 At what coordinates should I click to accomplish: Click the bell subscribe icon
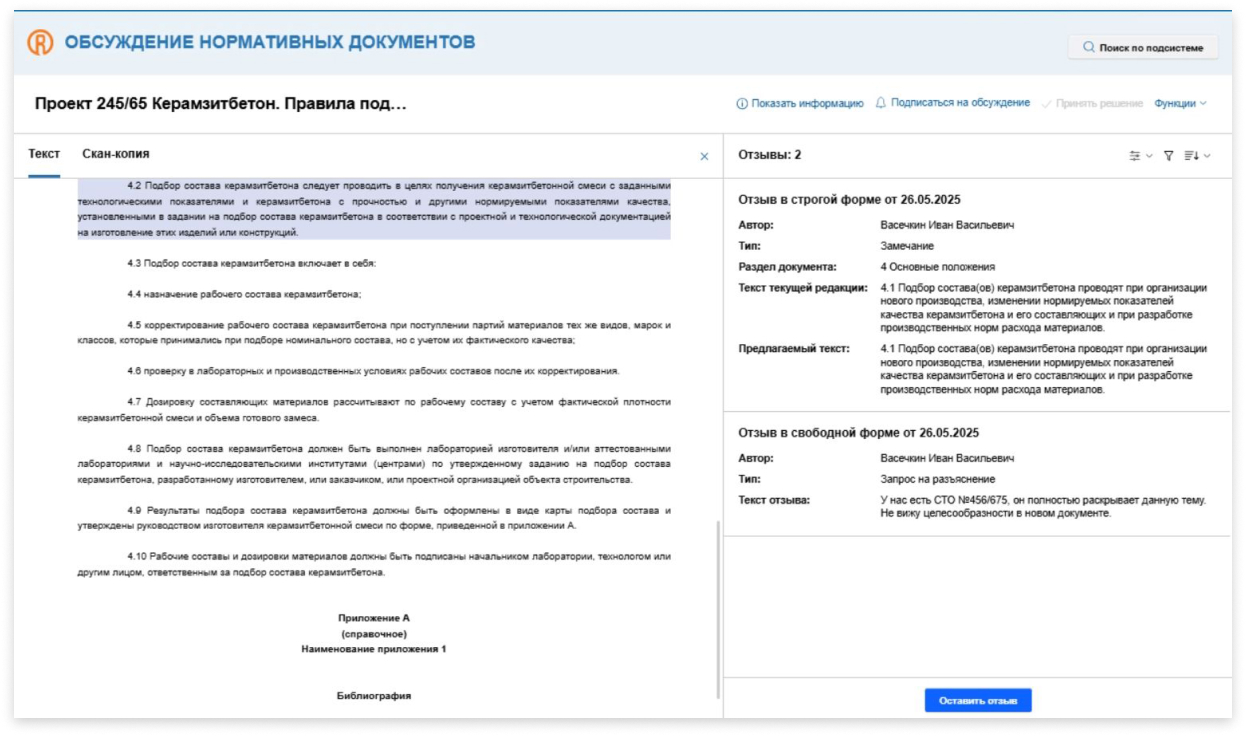(x=881, y=103)
